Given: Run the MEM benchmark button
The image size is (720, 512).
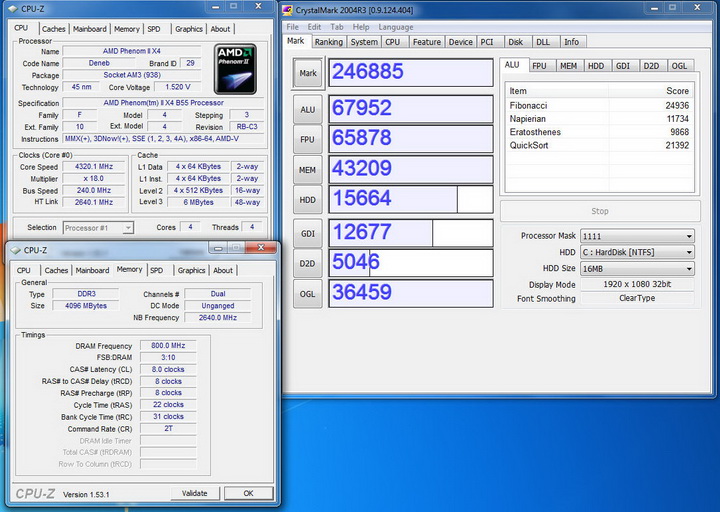Looking at the screenshot, I should pos(308,170).
